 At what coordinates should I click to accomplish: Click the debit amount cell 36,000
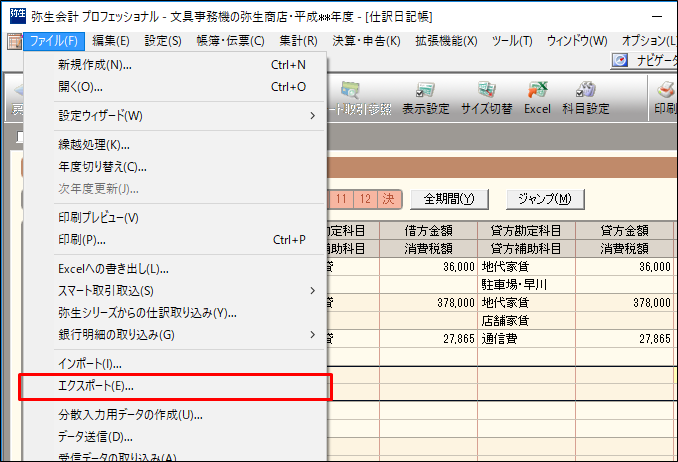[429, 267]
